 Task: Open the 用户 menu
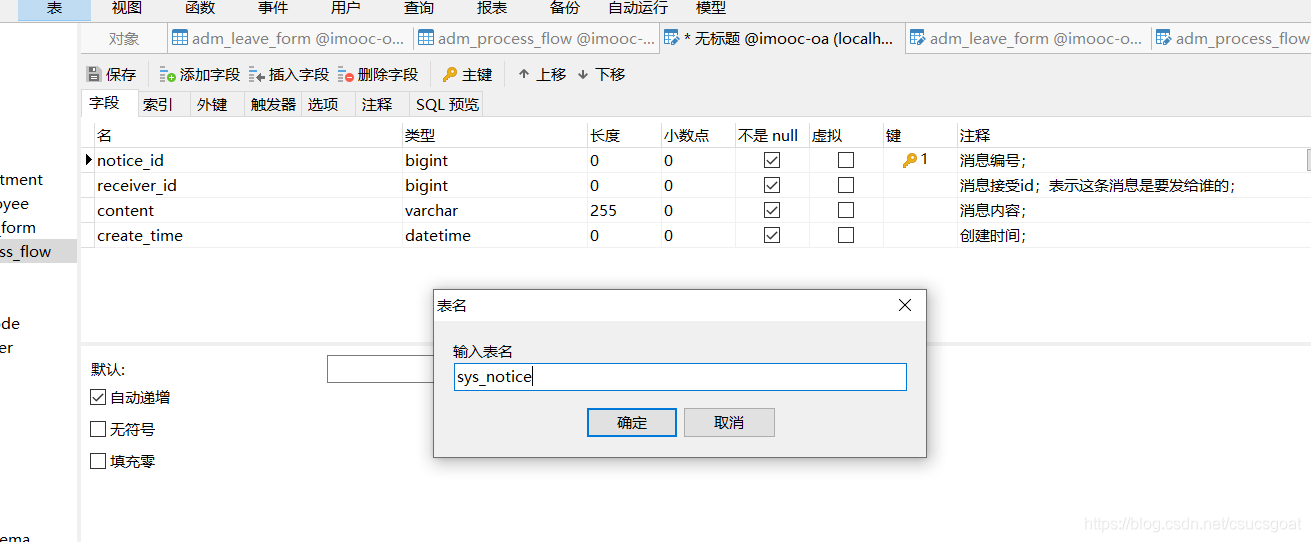[x=346, y=8]
